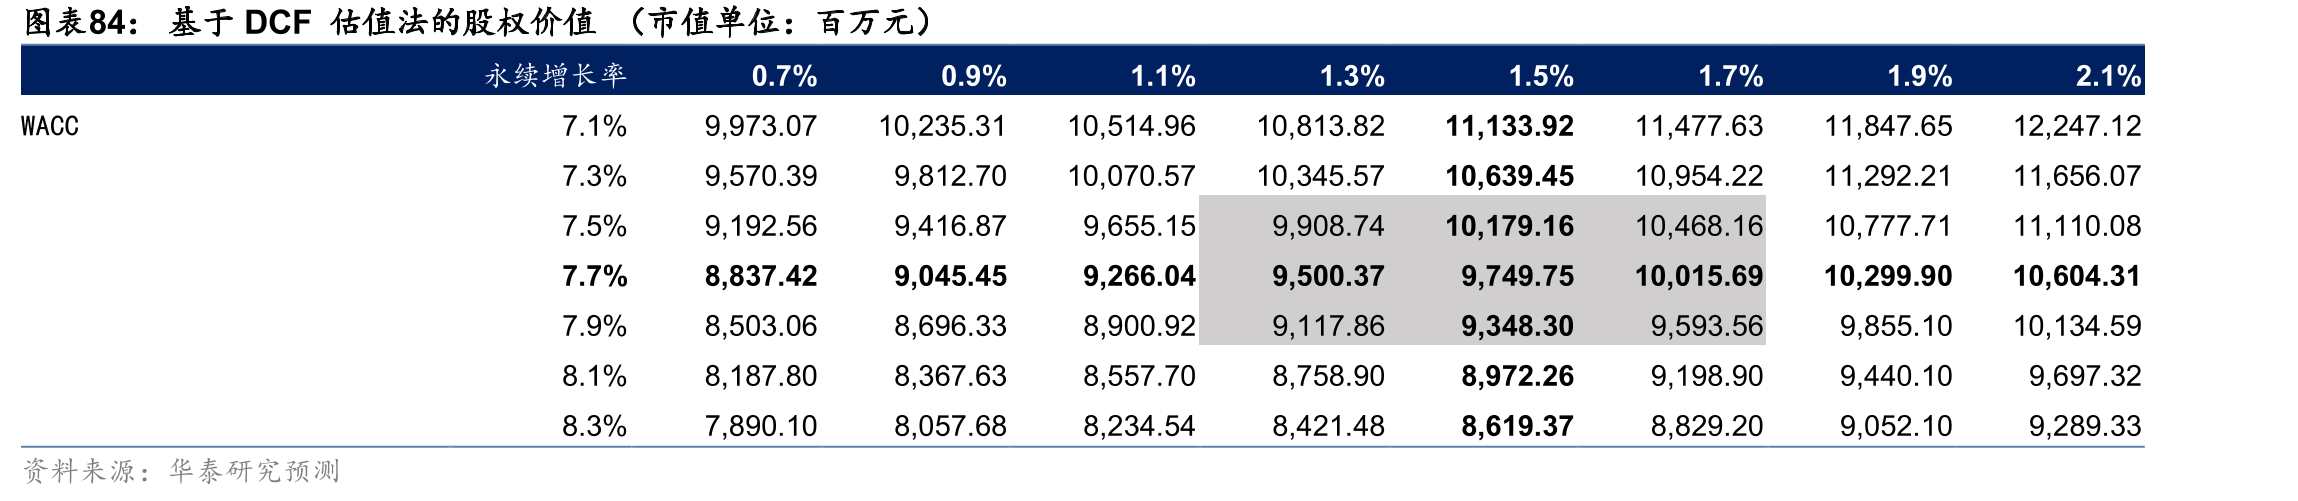Image resolution: width=2298 pixels, height=501 pixels.
Task: Select the 8.3% WACC row label
Action: pos(594,426)
